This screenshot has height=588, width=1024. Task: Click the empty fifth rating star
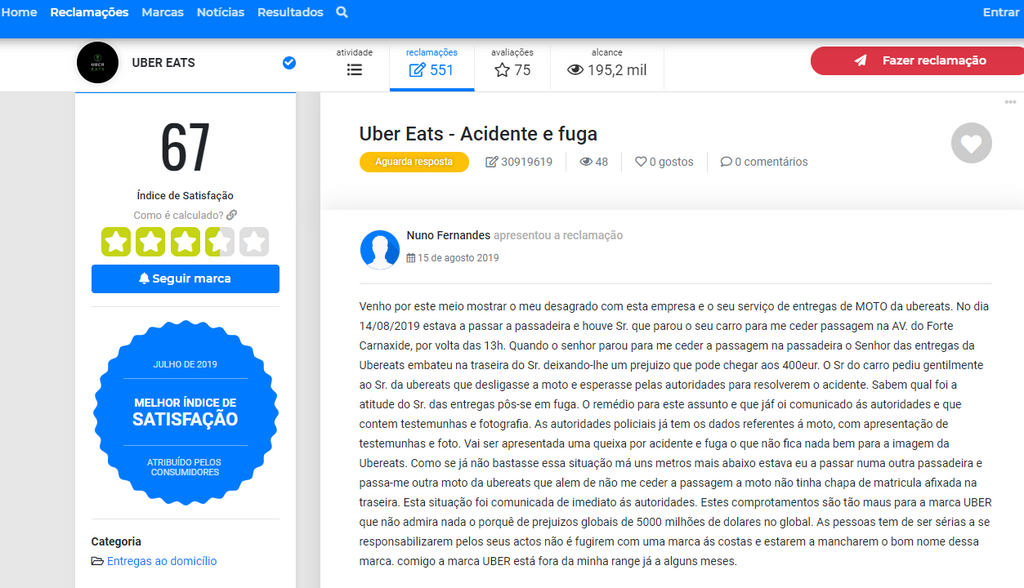point(254,242)
